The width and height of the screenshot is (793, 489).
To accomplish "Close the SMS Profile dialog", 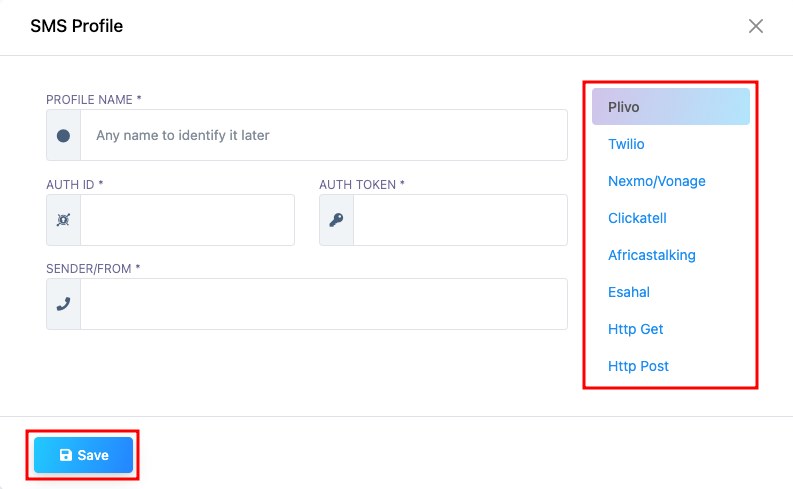I will tap(756, 26).
